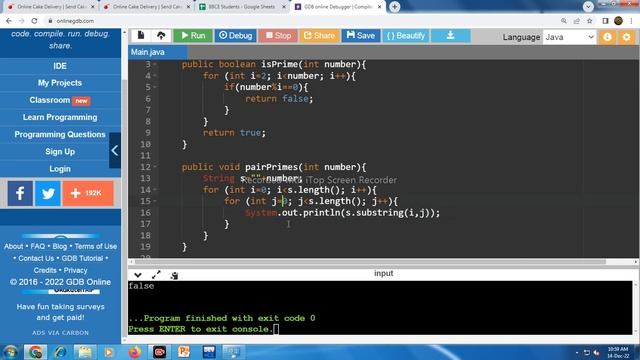Click the clear console icon
The width and height of the screenshot is (640, 360).
(174, 276)
